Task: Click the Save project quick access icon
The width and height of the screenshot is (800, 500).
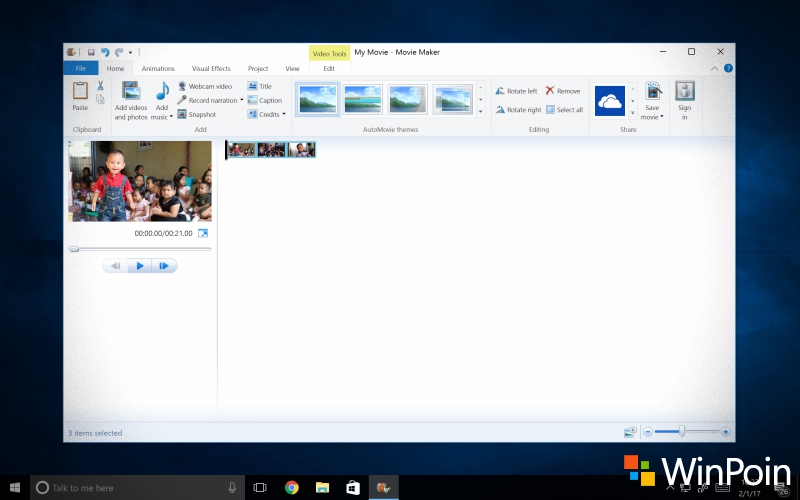Action: 91,52
